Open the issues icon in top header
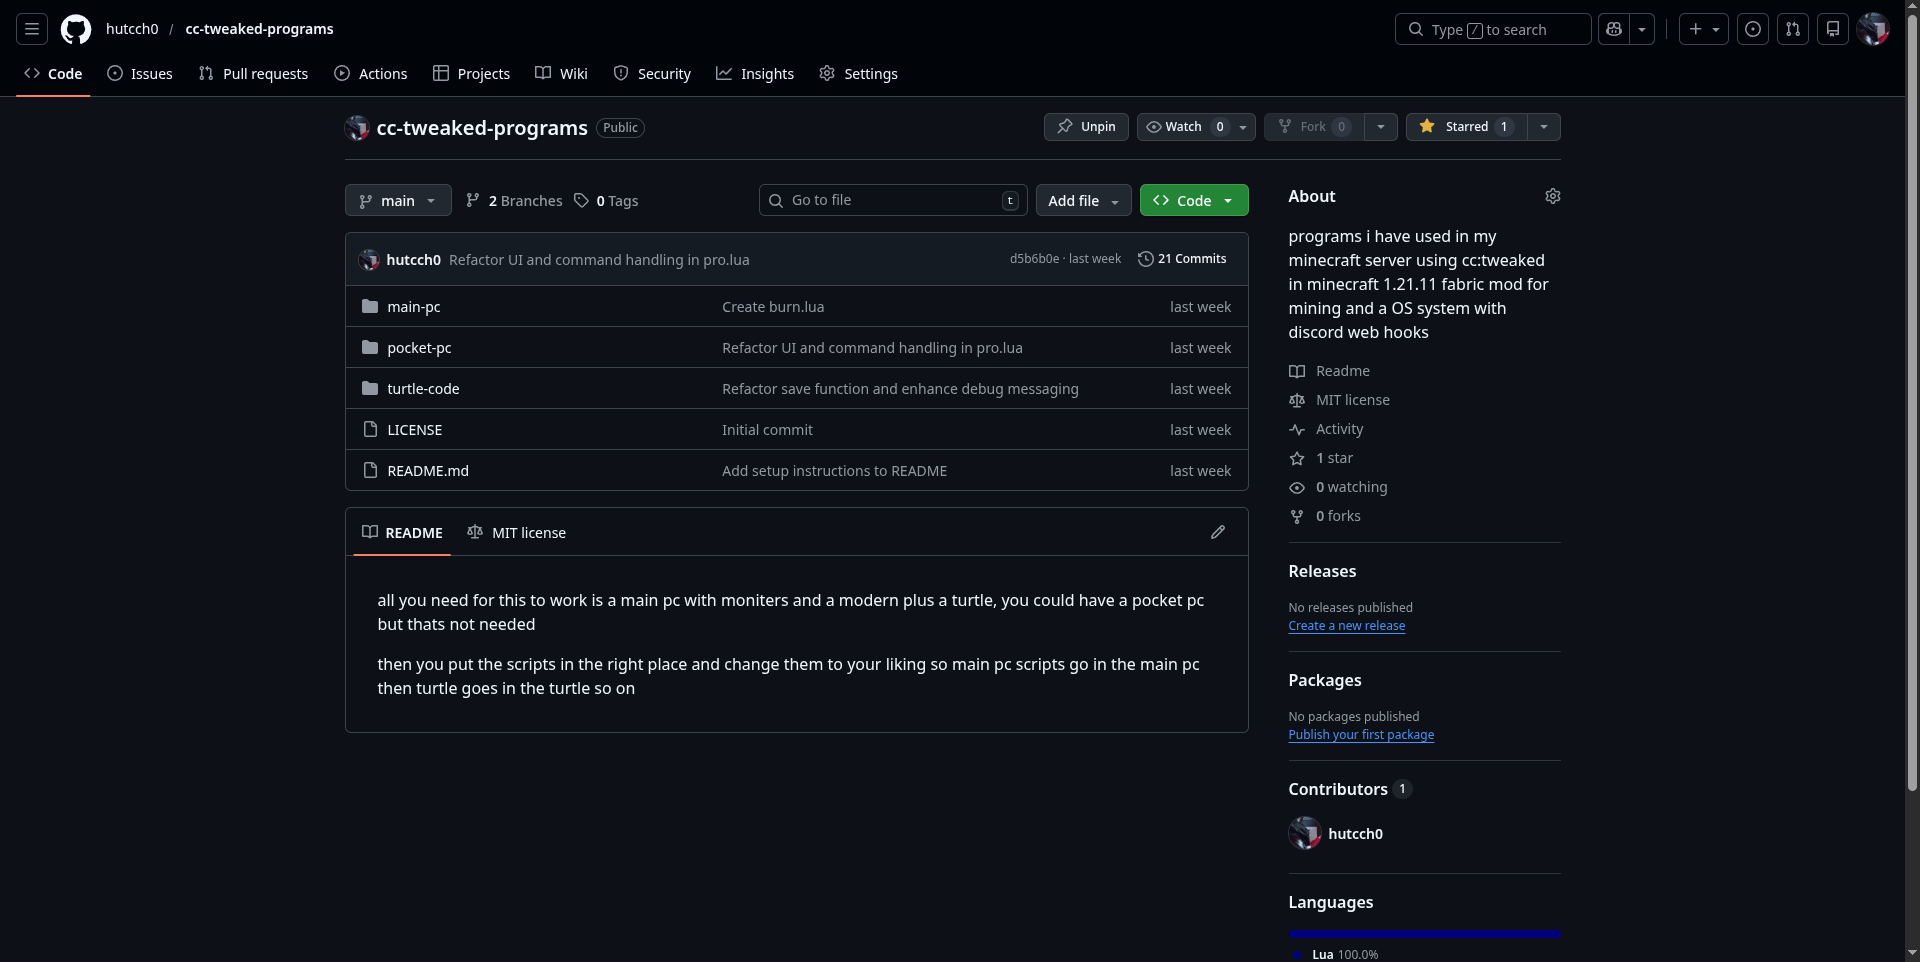The width and height of the screenshot is (1920, 962). tap(1752, 29)
